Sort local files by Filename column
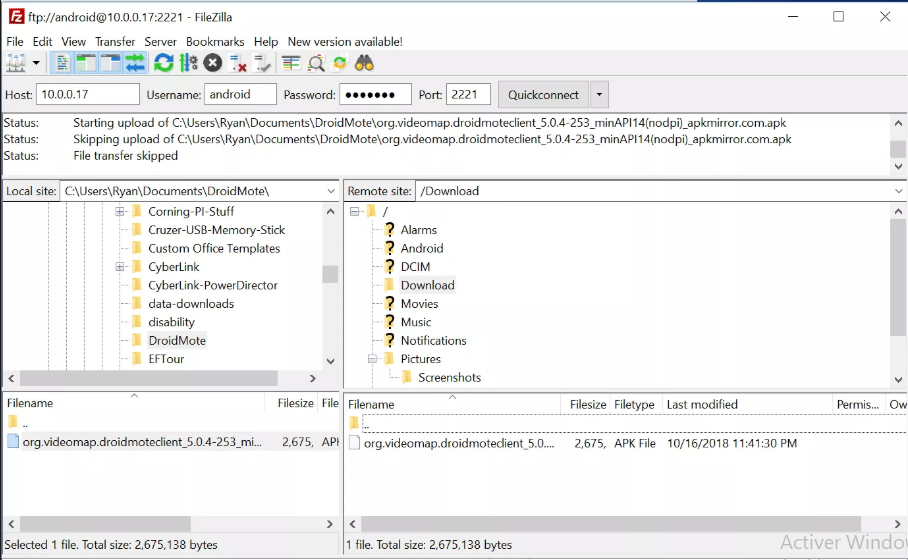This screenshot has height=560, width=908. tap(134, 403)
